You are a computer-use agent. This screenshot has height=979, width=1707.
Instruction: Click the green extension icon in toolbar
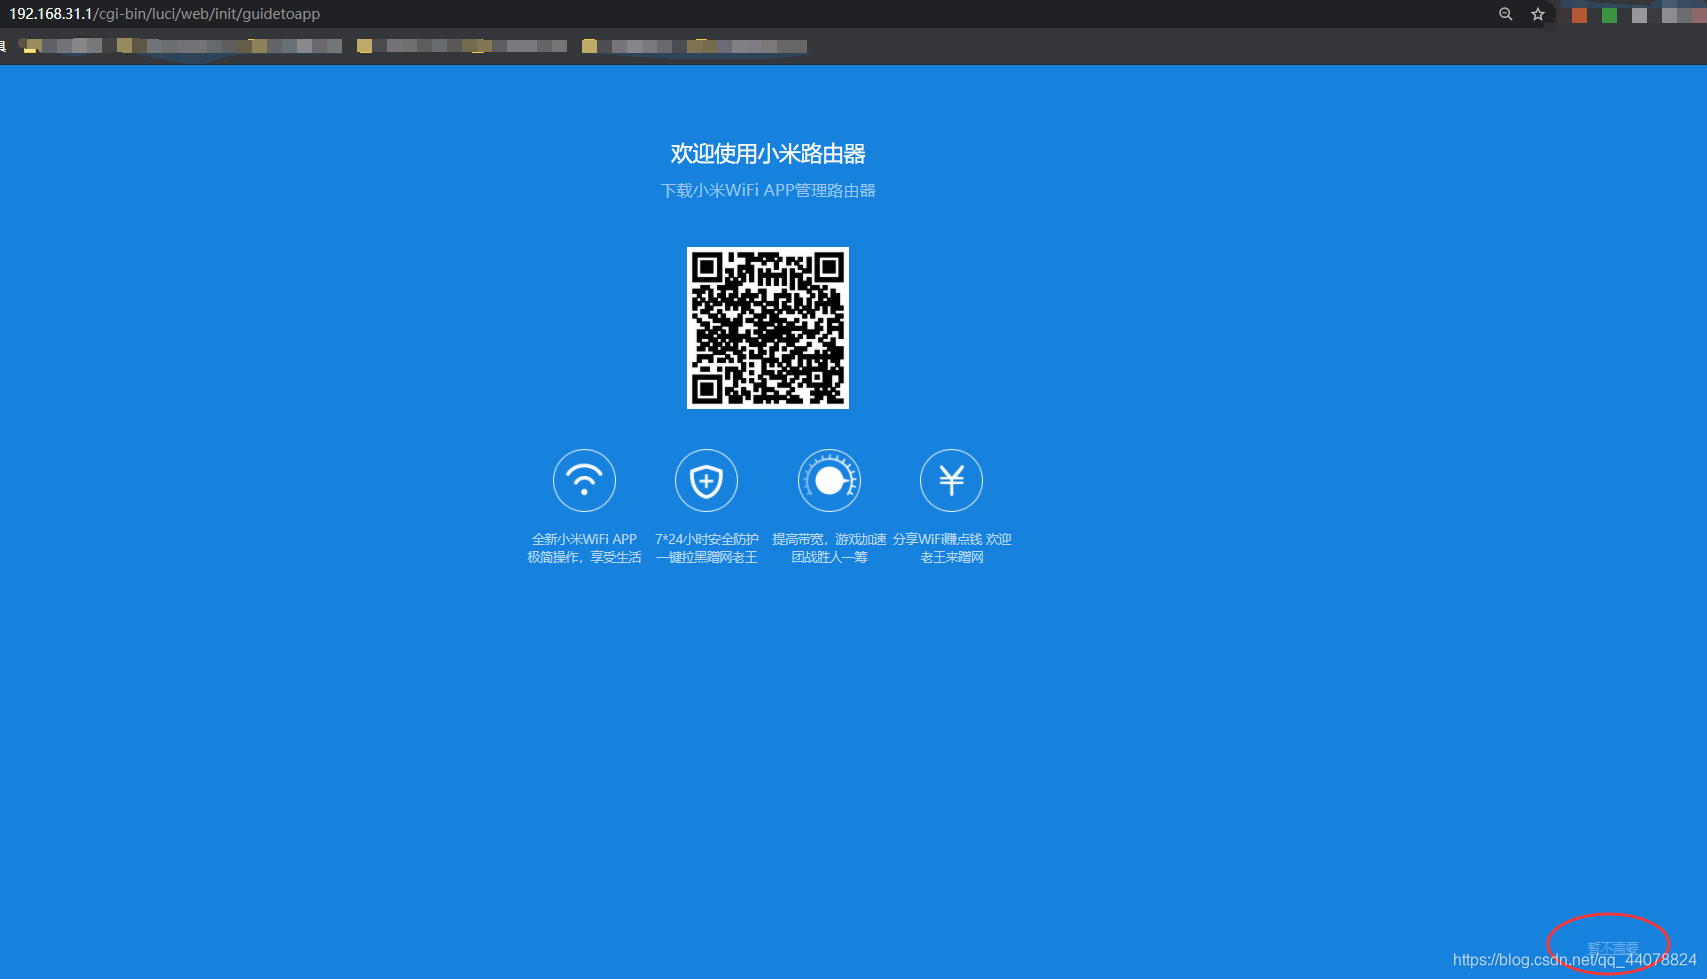point(1609,15)
